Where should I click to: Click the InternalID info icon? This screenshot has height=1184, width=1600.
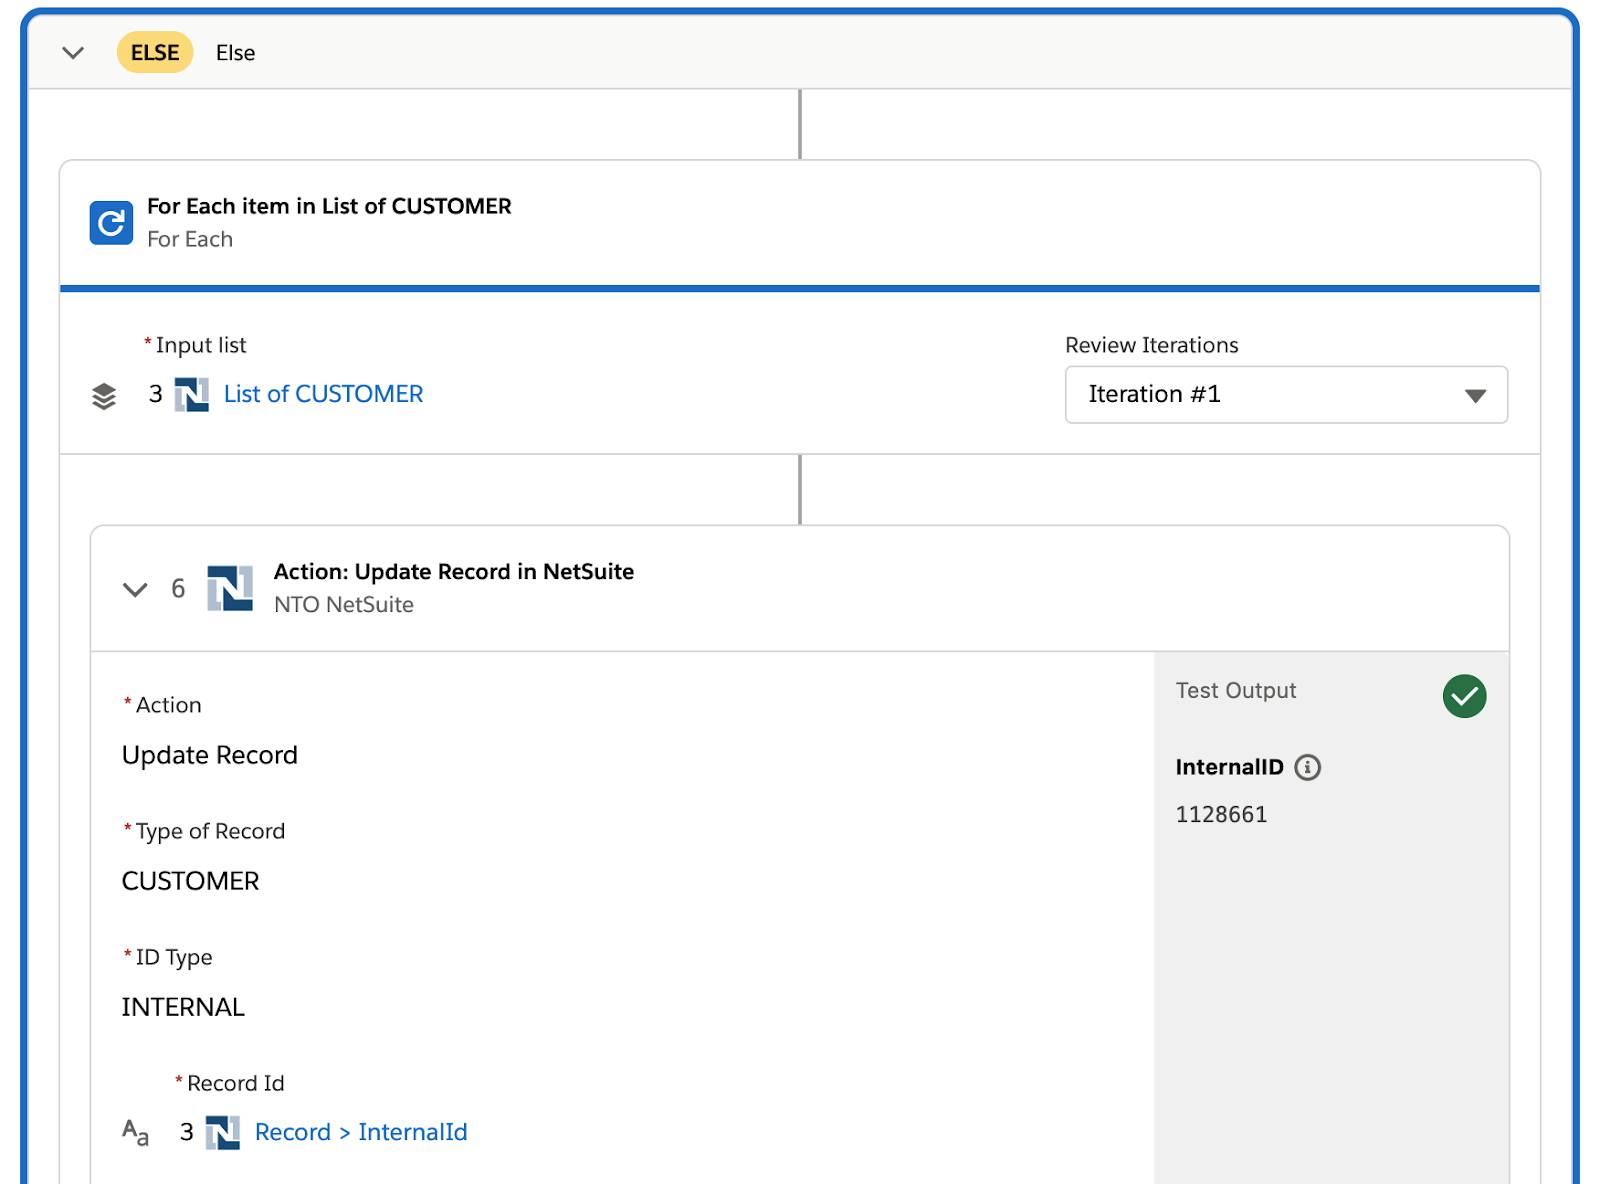pos(1307,767)
